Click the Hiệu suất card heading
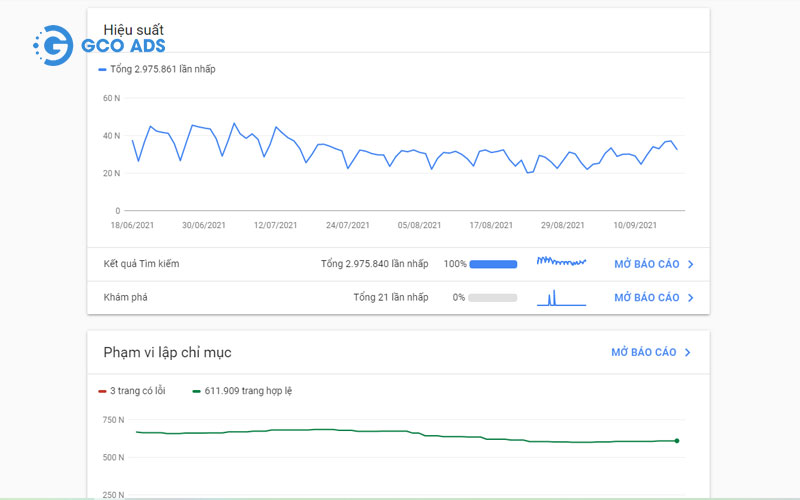Viewport: 800px width, 500px height. pyautogui.click(x=133, y=31)
